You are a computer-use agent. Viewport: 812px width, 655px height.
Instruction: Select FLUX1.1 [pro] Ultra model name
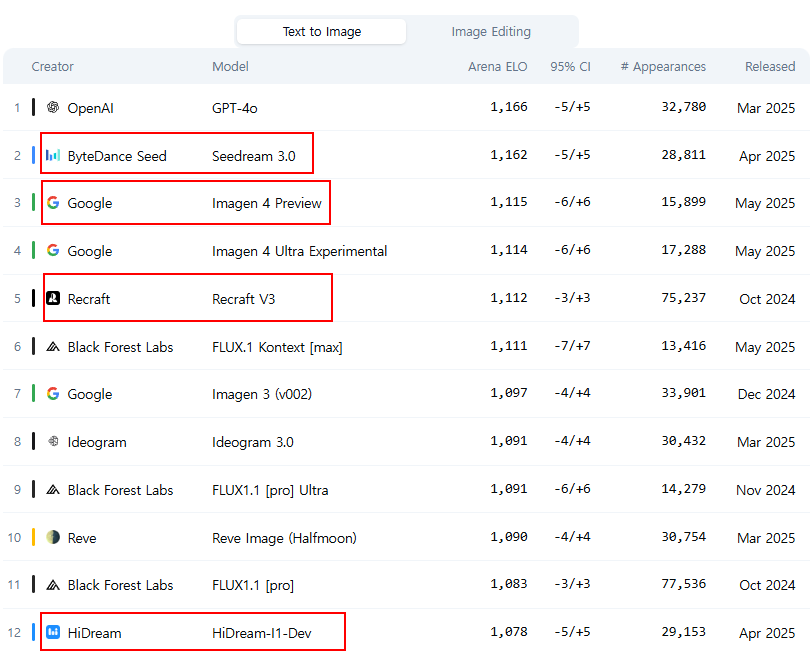pos(270,490)
